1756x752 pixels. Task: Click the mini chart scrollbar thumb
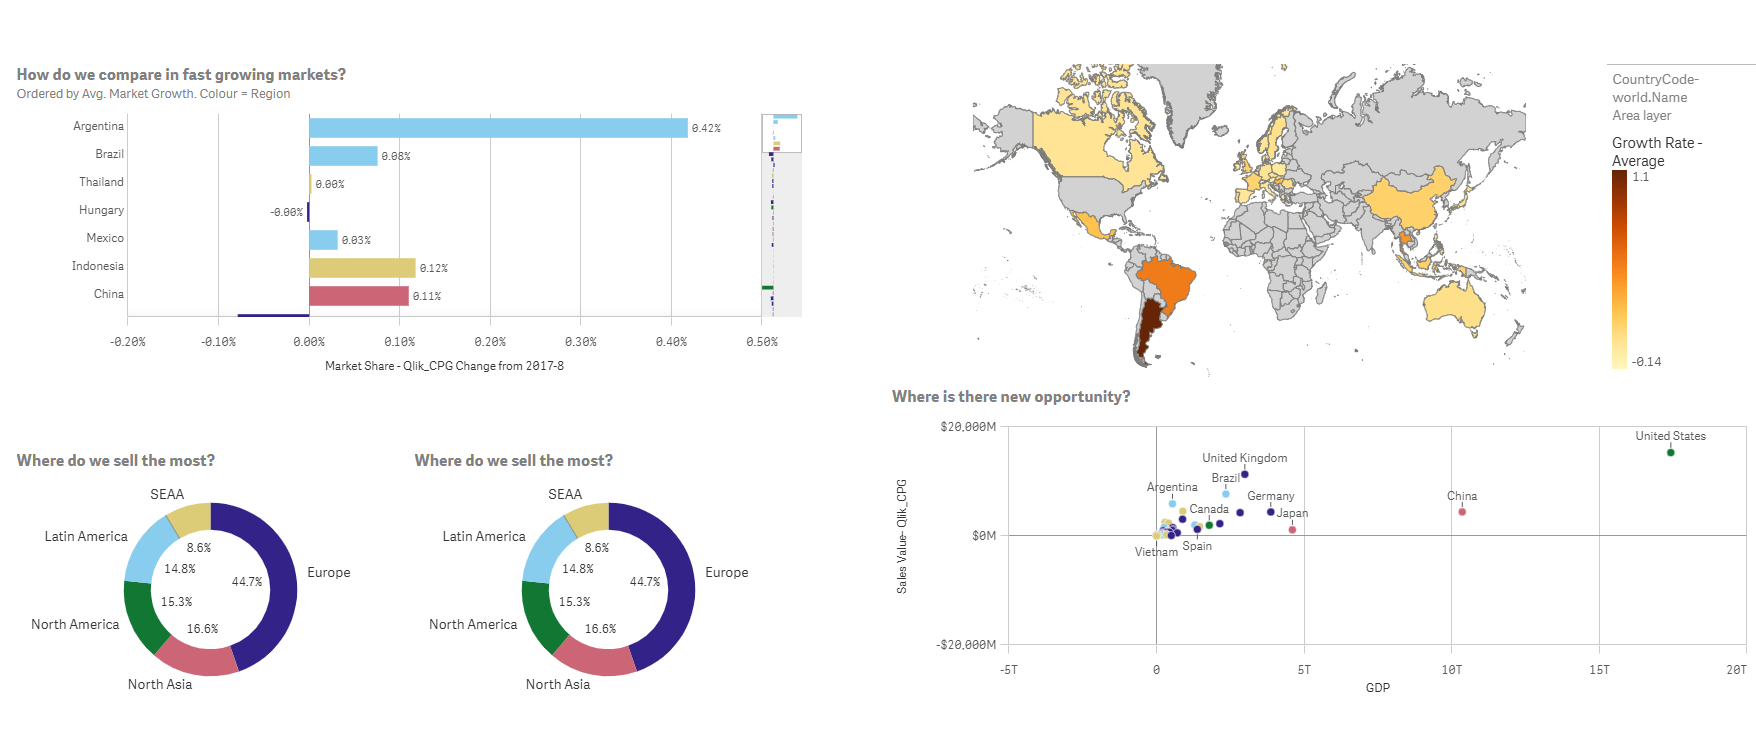click(x=781, y=133)
